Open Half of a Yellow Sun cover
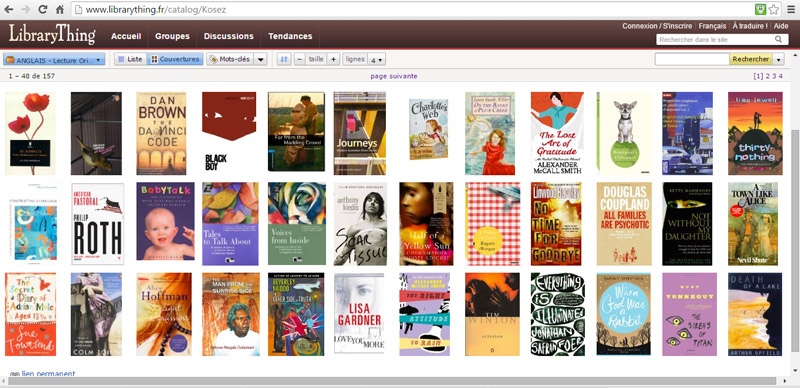Image resolution: width=800 pixels, height=388 pixels. pos(426,224)
